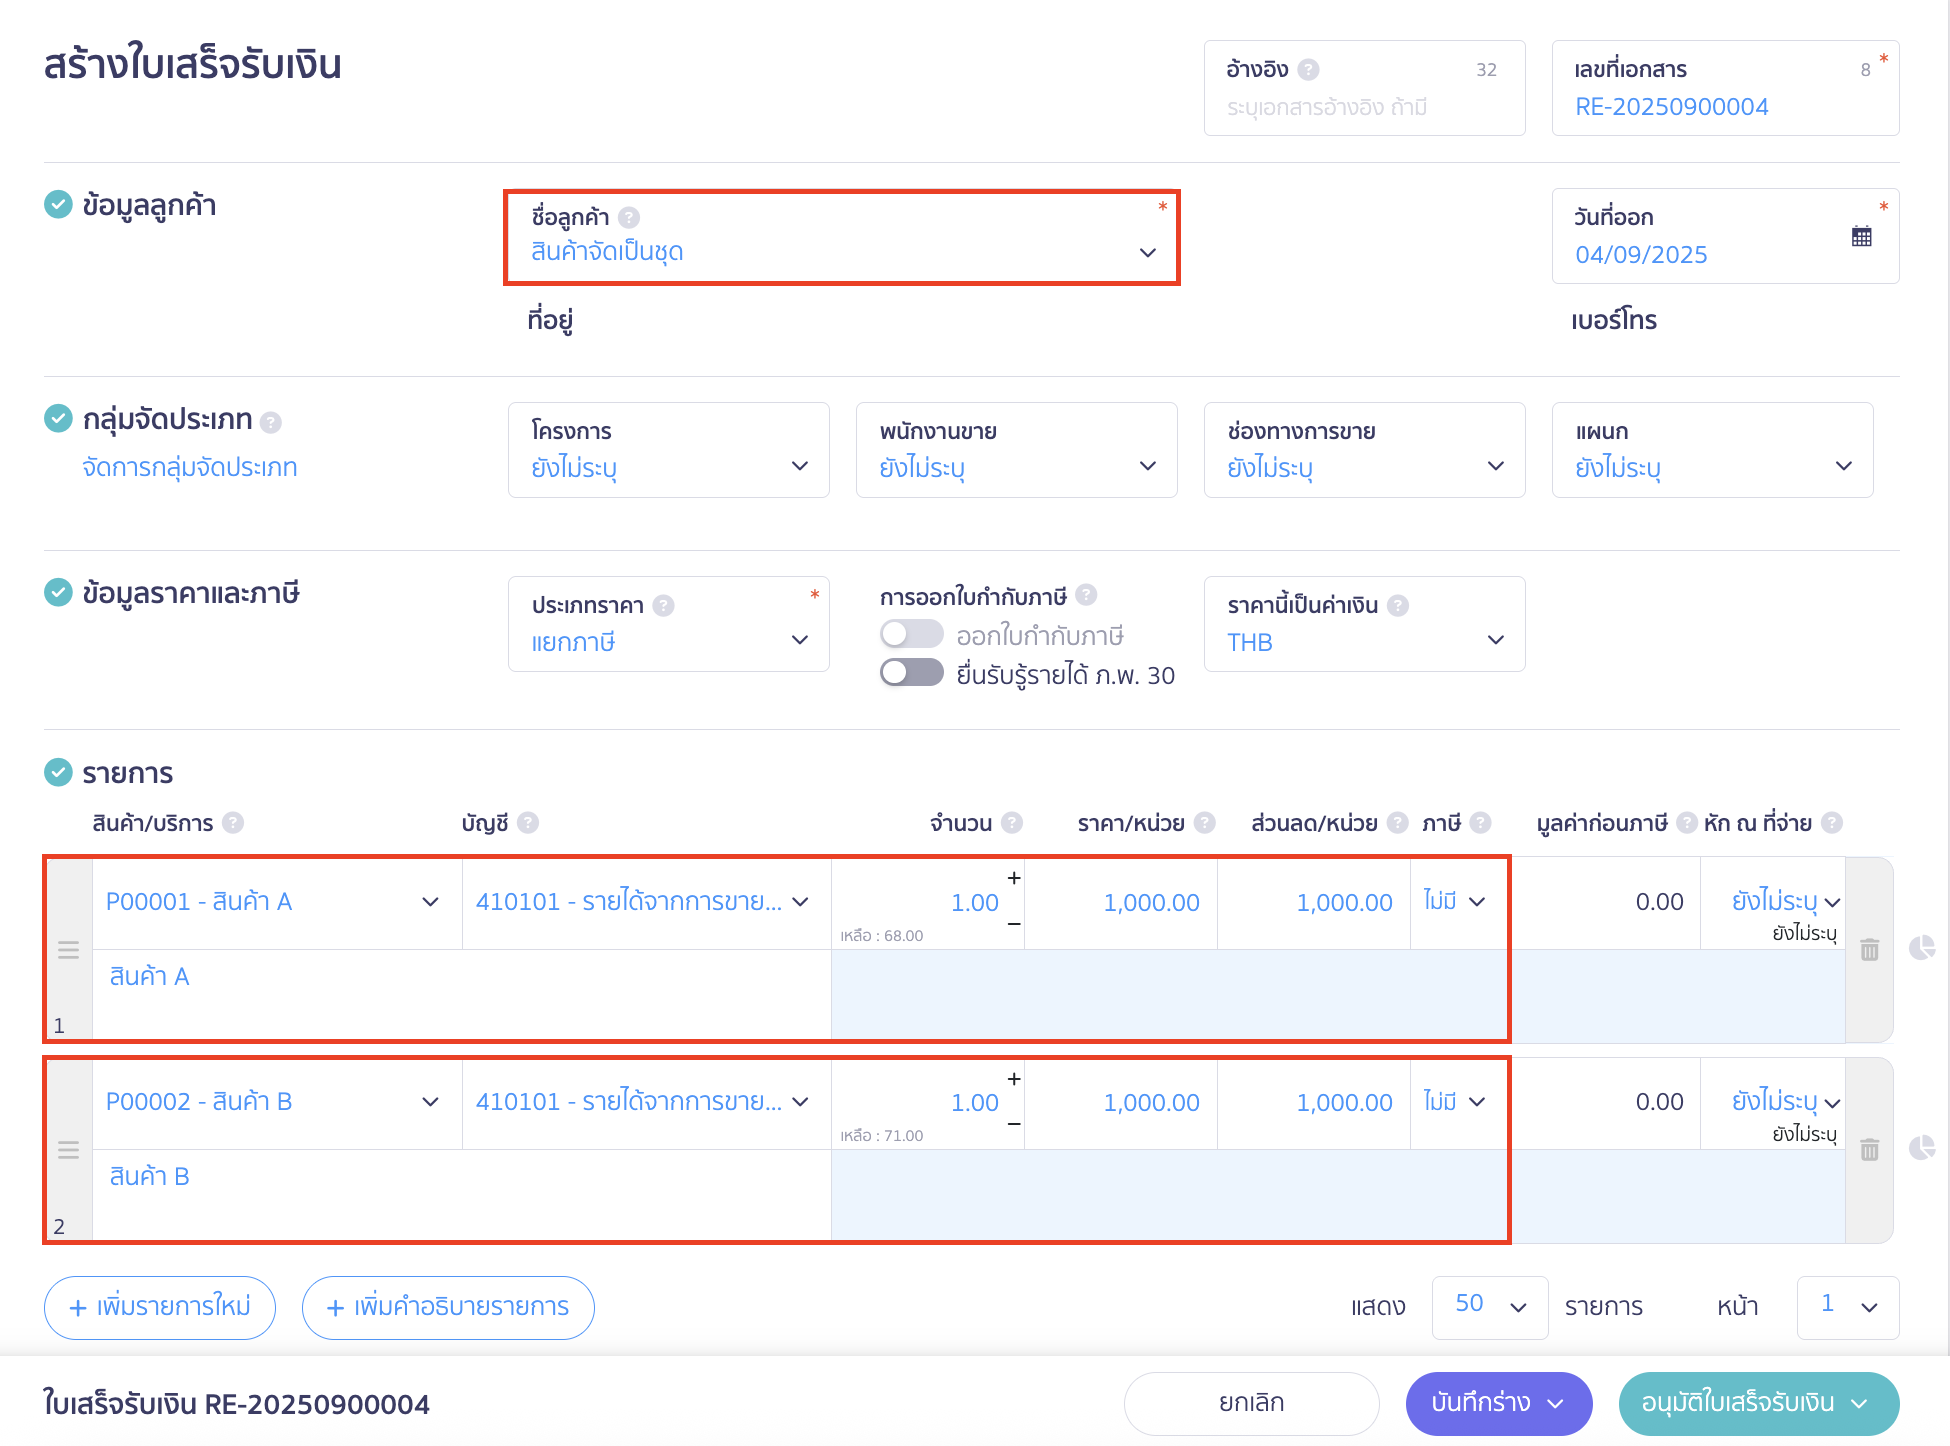Click เพิ่มคำอธิบายรายการ button
The height and width of the screenshot is (1446, 1950).
point(448,1307)
